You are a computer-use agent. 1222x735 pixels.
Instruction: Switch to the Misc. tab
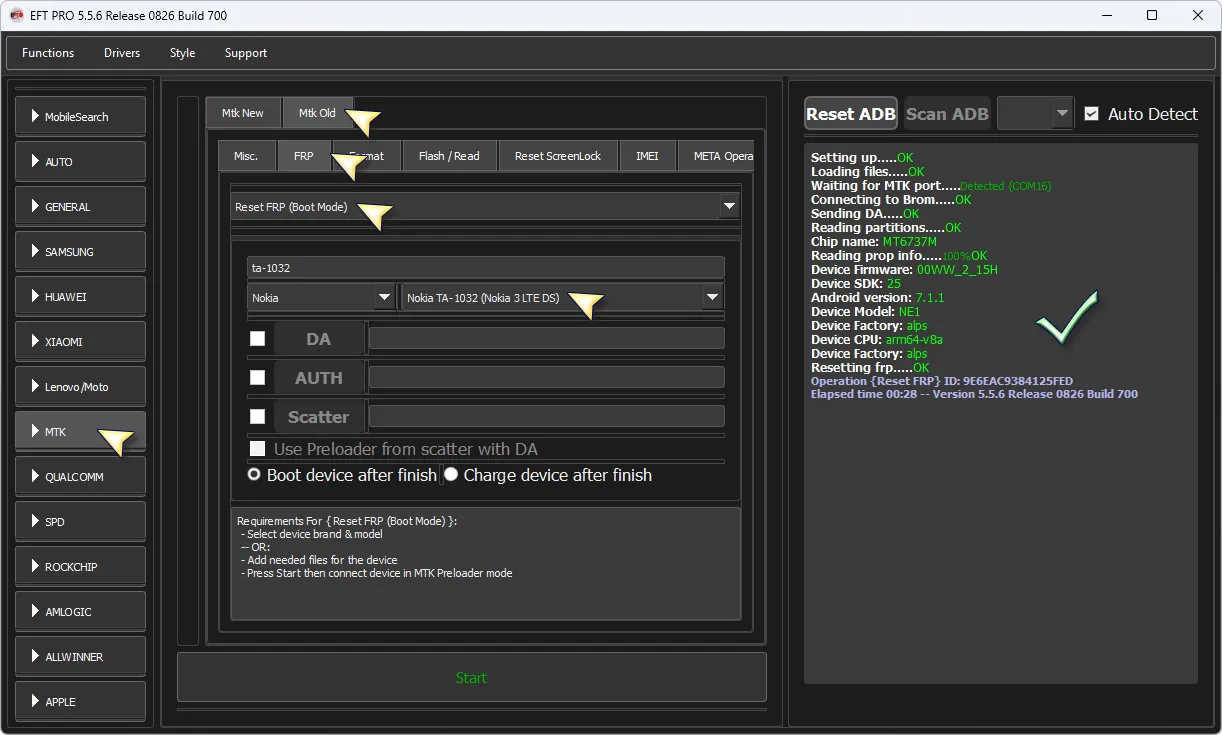point(246,156)
